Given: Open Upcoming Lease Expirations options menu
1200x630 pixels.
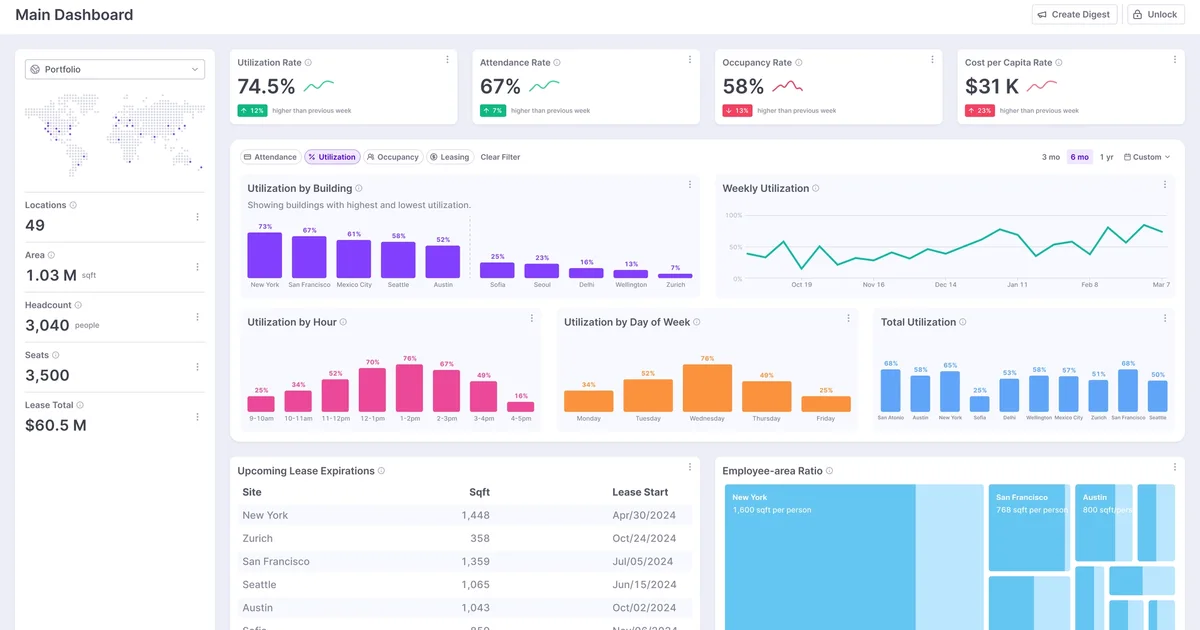Looking at the screenshot, I should (x=690, y=467).
